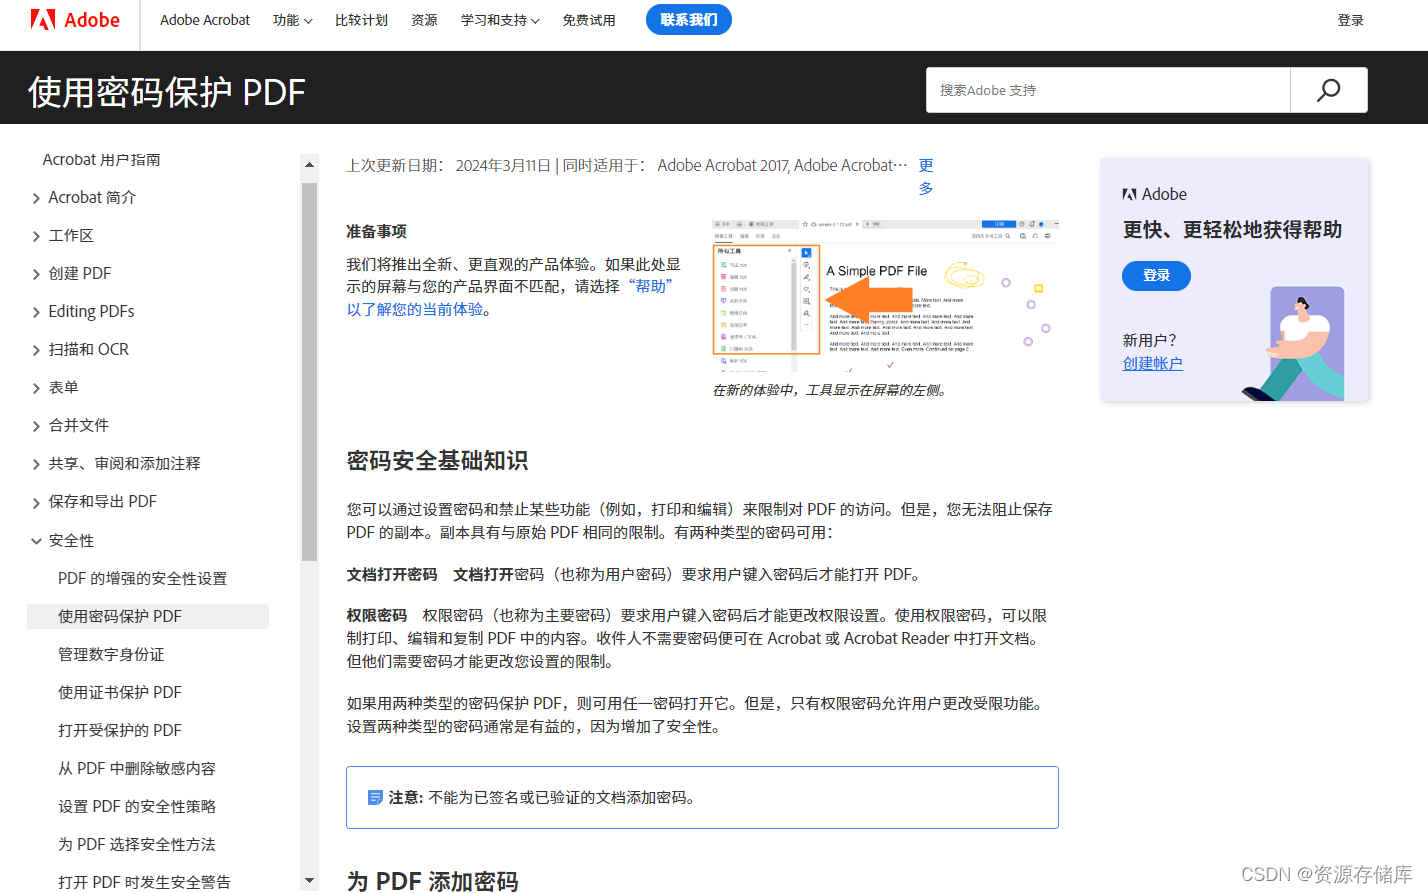Select Adobe Acrobat in the top menu

pyautogui.click(x=205, y=19)
